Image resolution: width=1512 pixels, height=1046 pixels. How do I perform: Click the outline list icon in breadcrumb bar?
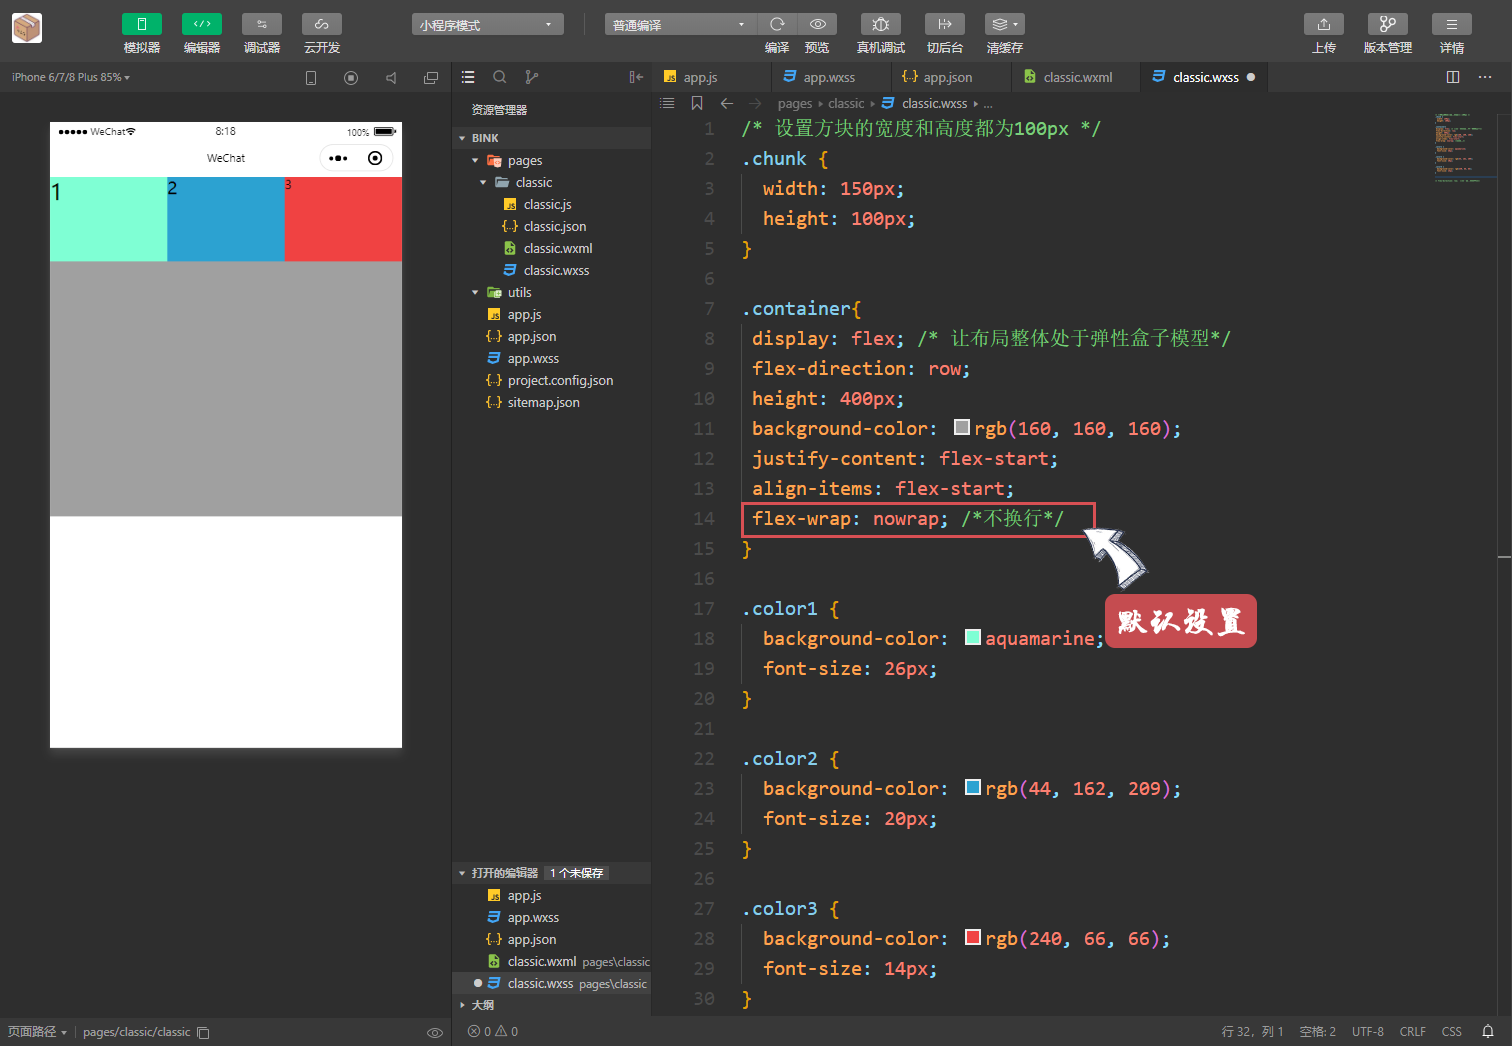[668, 103]
